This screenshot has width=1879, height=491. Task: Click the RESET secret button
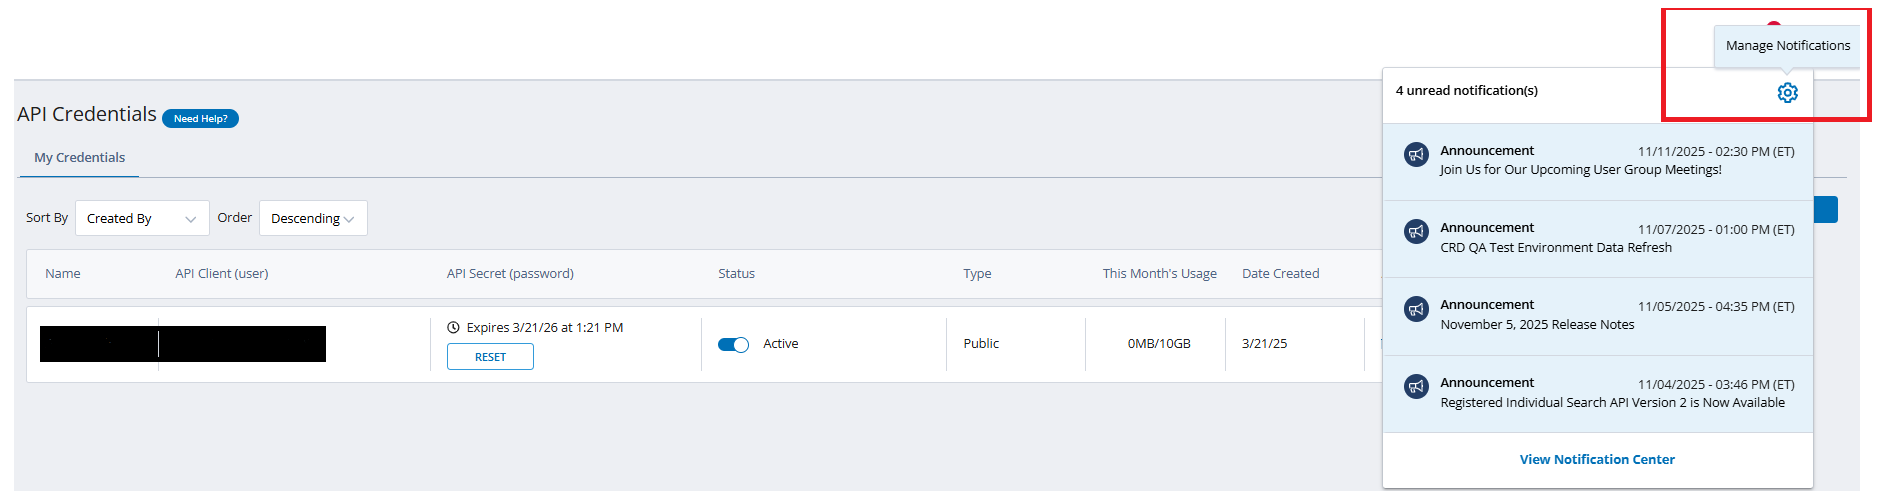pos(490,357)
